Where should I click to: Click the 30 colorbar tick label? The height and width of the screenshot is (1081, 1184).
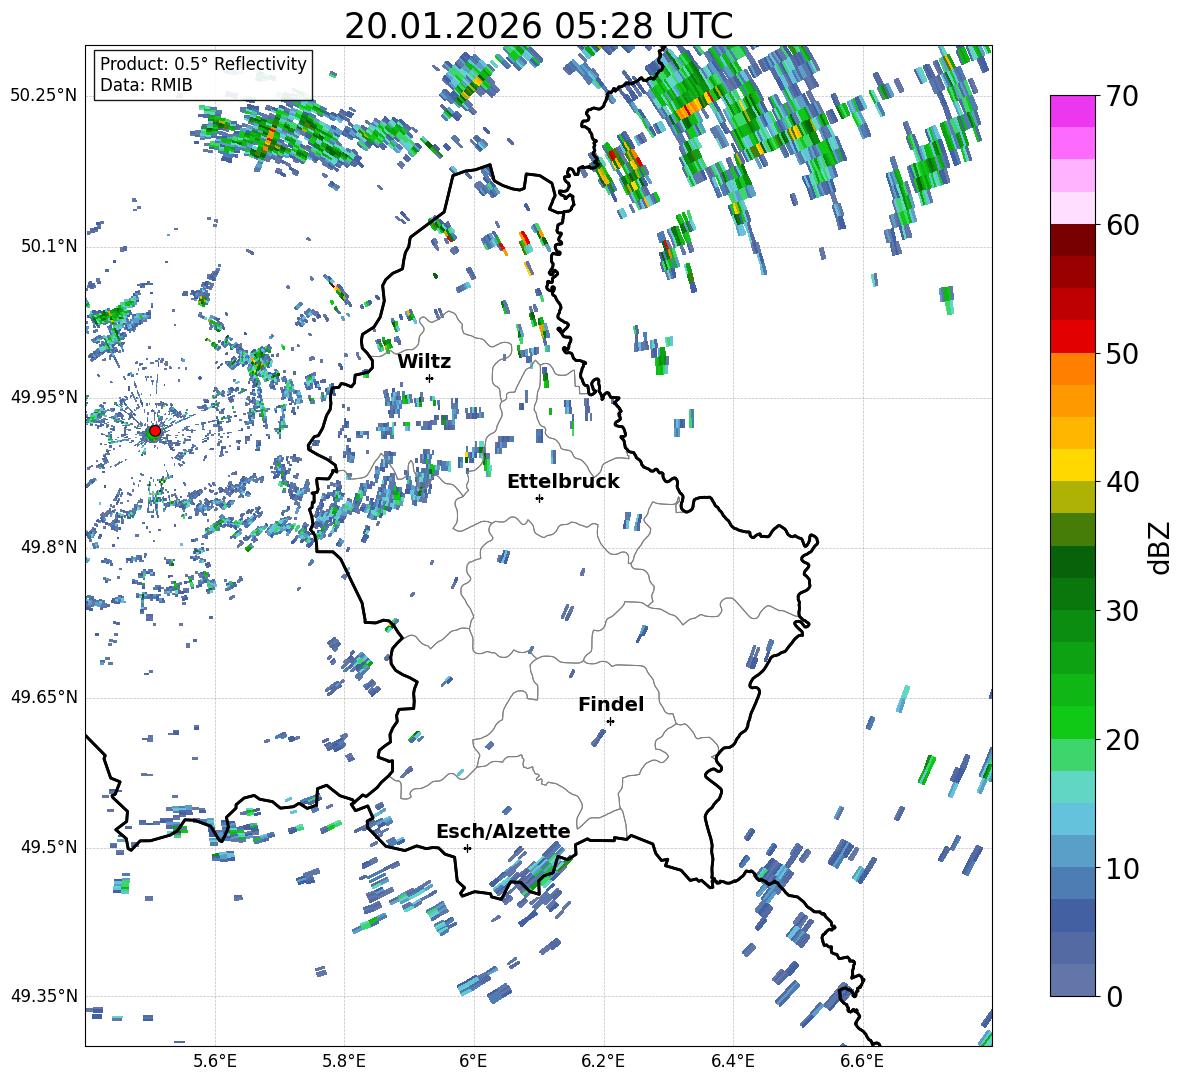pos(1122,611)
